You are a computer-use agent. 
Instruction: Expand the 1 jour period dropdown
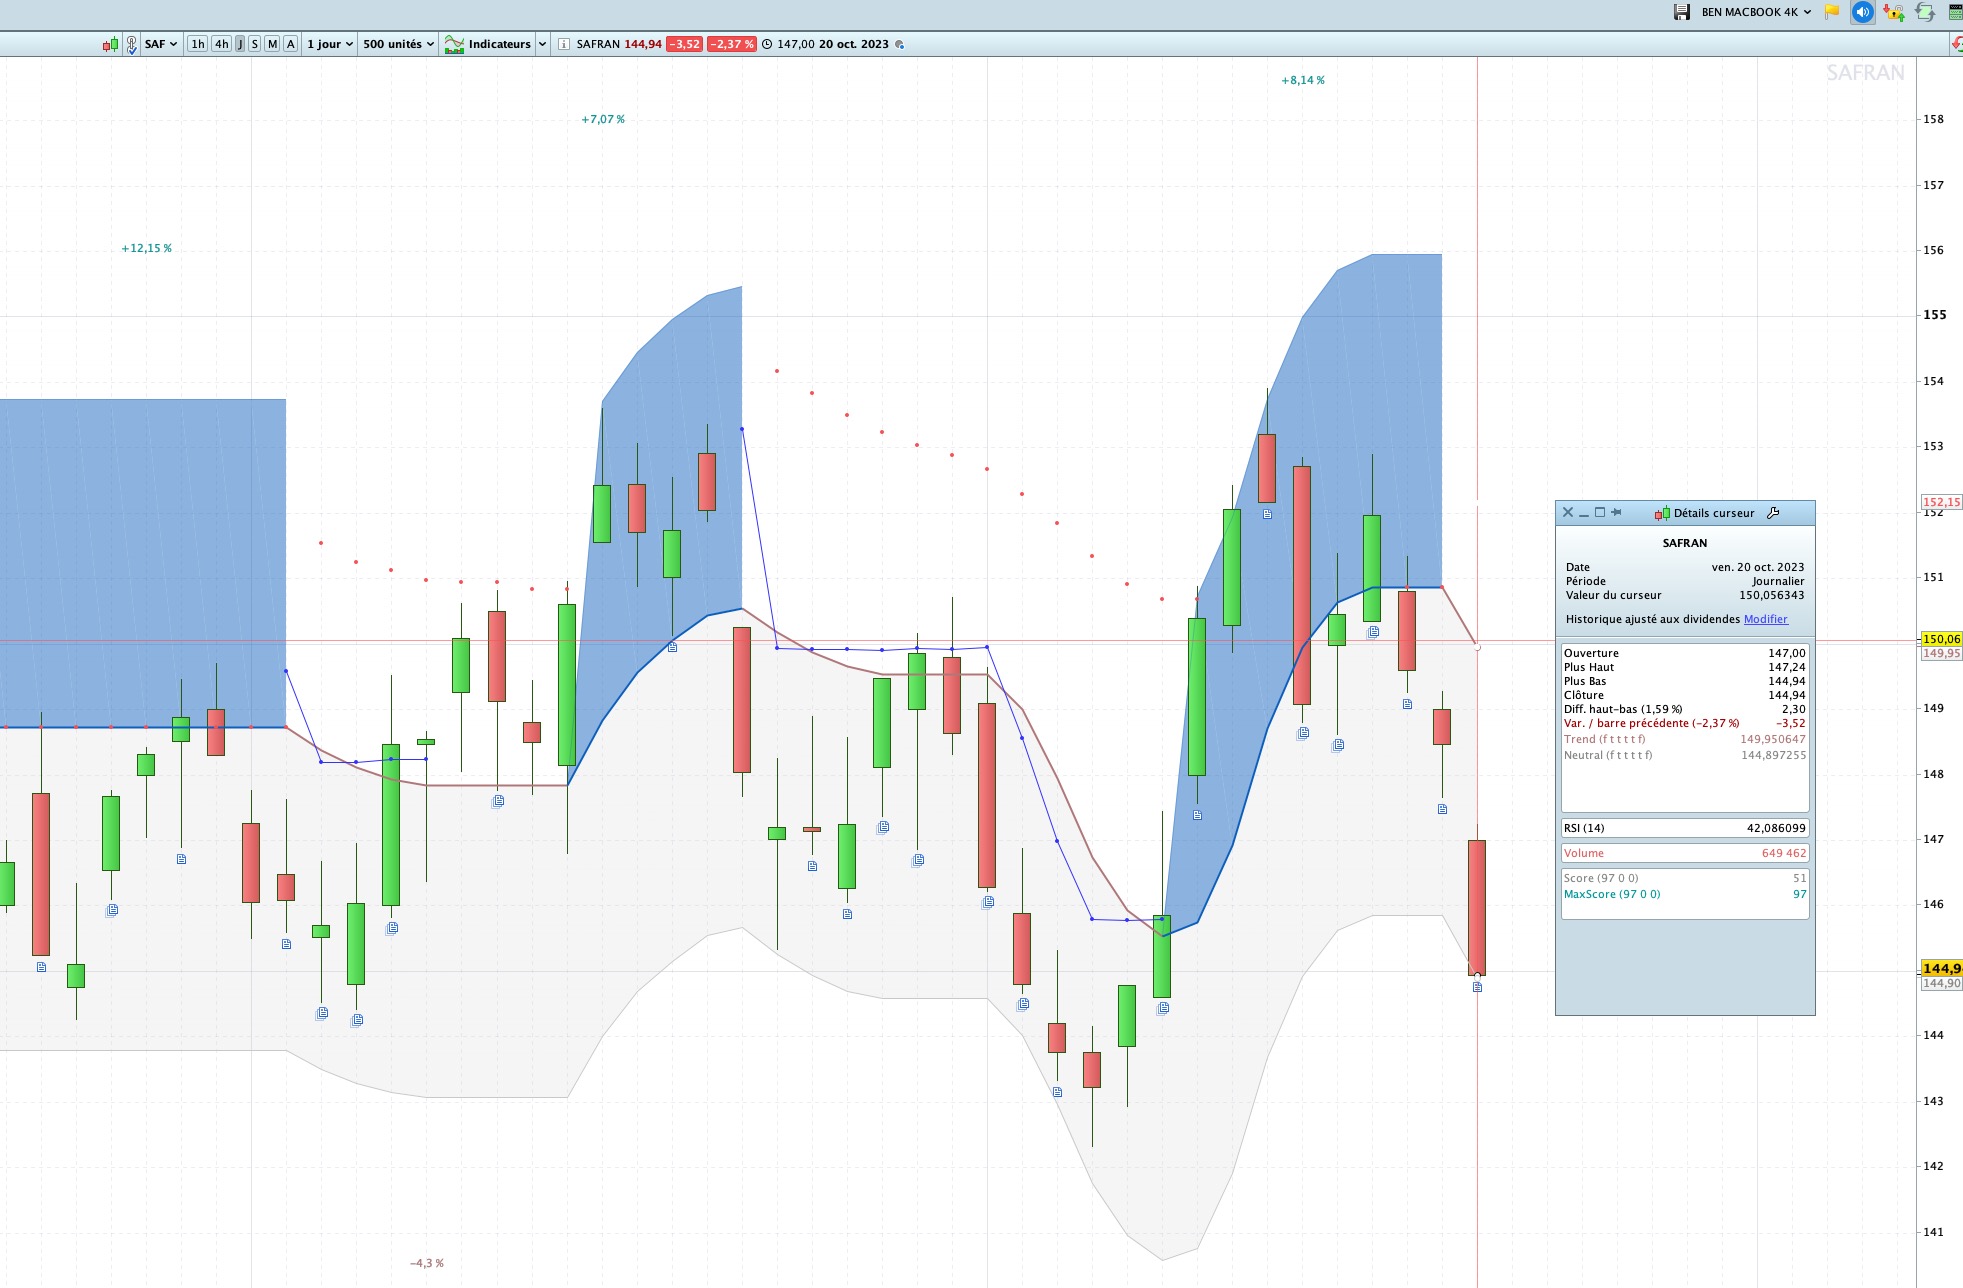click(330, 44)
